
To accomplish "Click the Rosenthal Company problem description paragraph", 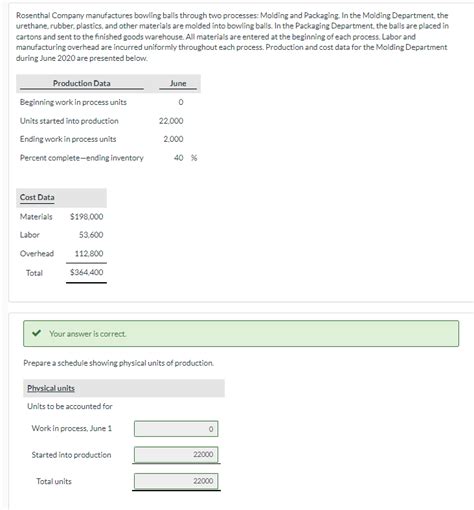I will [232, 37].
